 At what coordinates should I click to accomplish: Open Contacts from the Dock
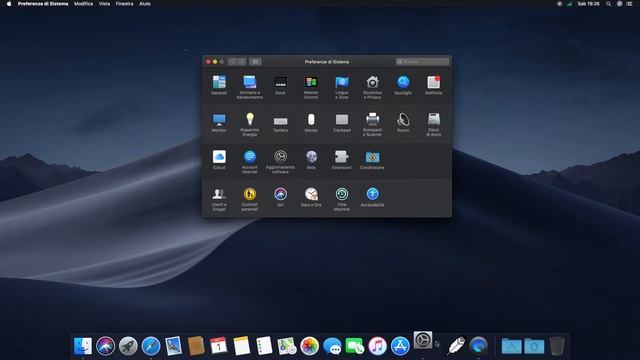click(196, 346)
